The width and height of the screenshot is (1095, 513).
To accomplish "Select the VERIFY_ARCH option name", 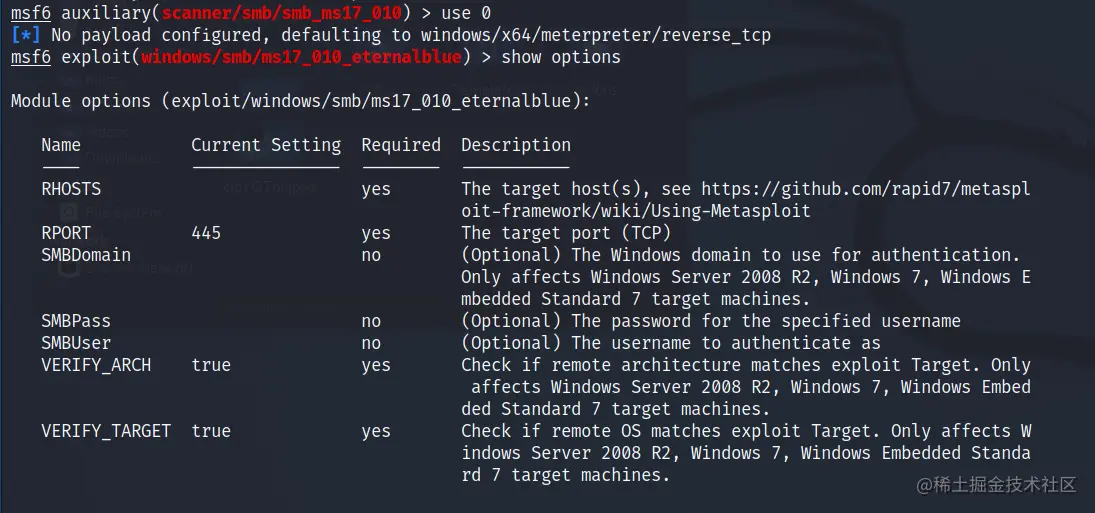I will point(96,365).
